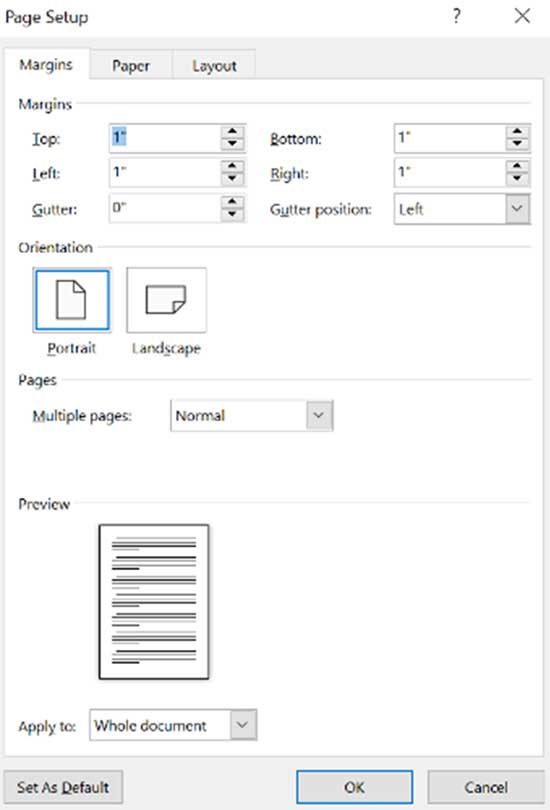
Task: Increase the Top margin with up arrow
Action: coord(232,131)
